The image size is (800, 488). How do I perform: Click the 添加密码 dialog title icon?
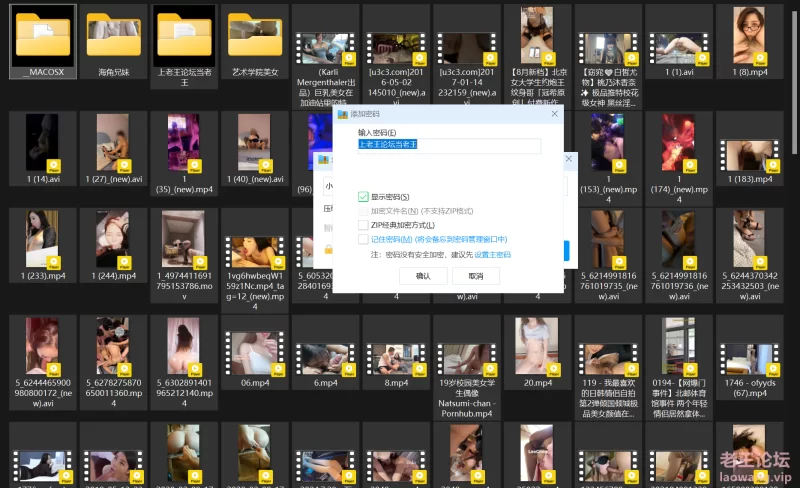click(342, 114)
